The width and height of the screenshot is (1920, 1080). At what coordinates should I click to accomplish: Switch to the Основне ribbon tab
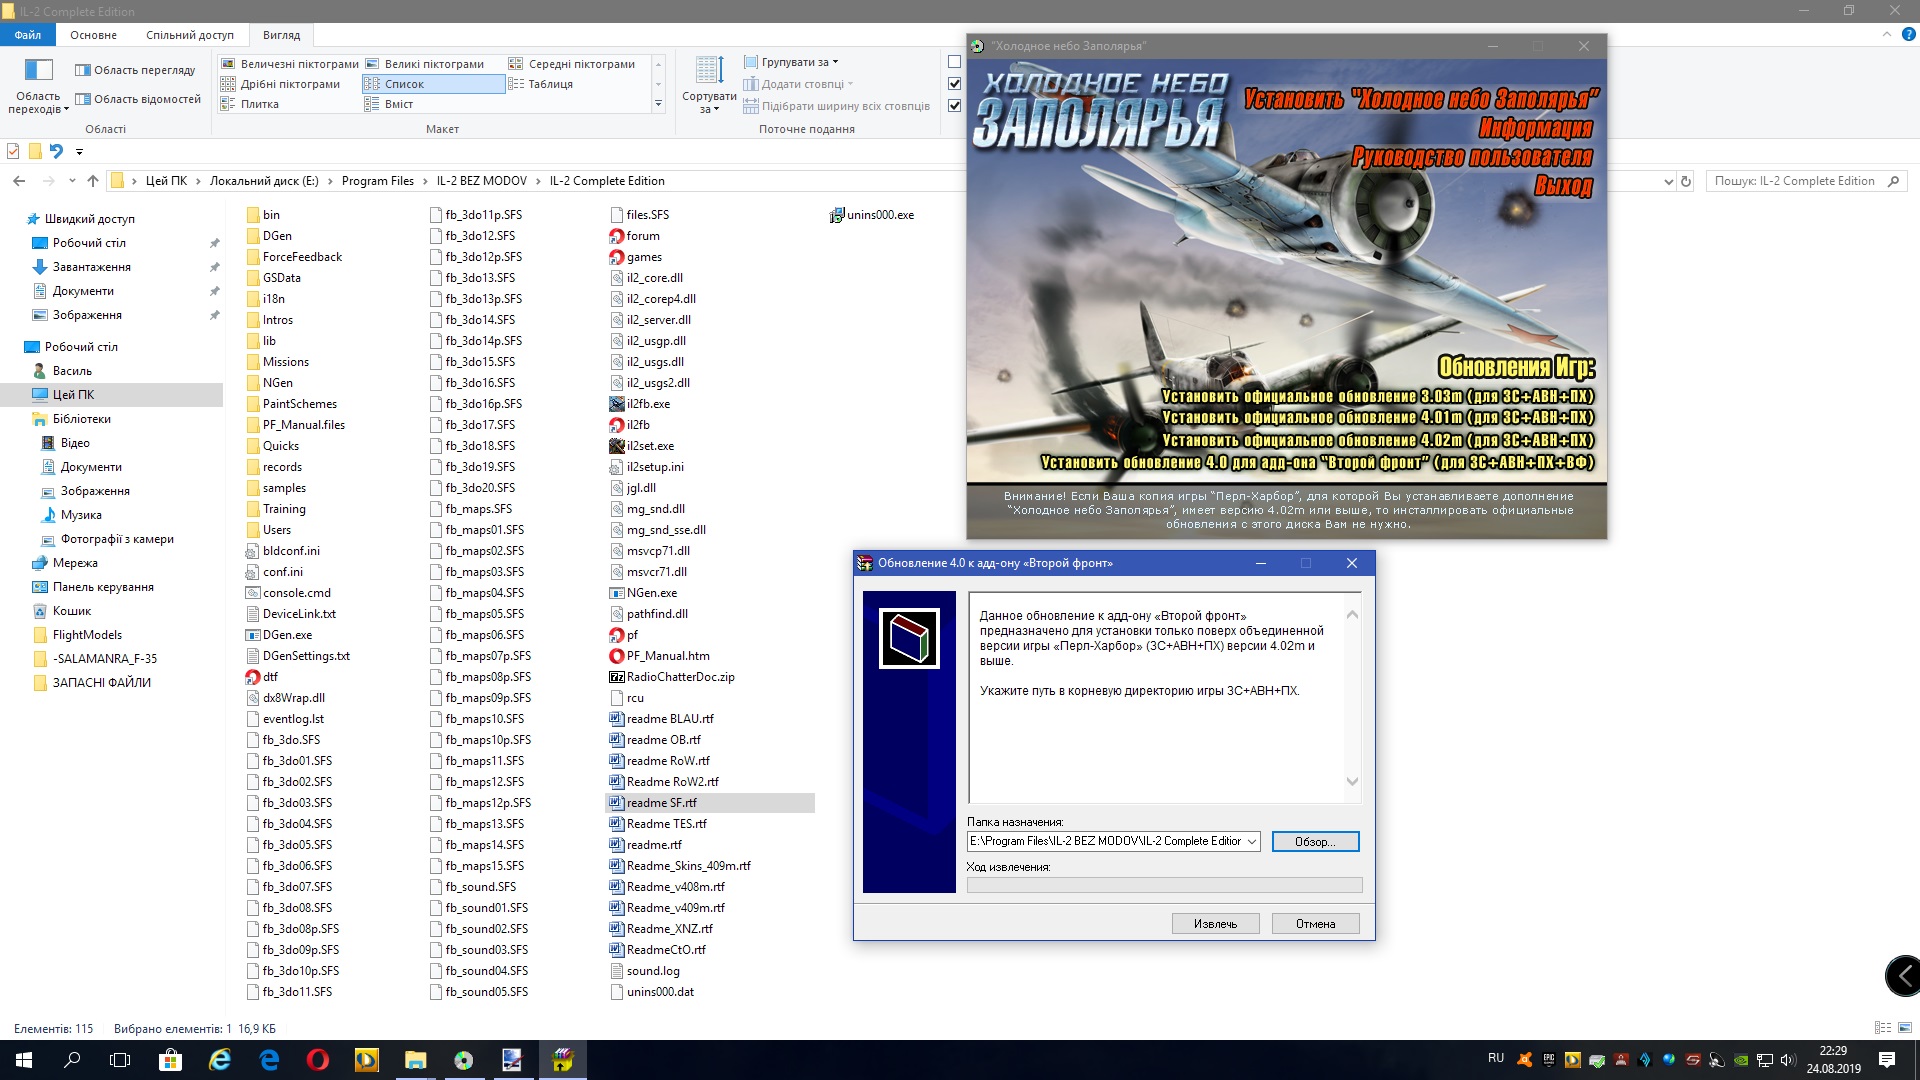coord(93,35)
